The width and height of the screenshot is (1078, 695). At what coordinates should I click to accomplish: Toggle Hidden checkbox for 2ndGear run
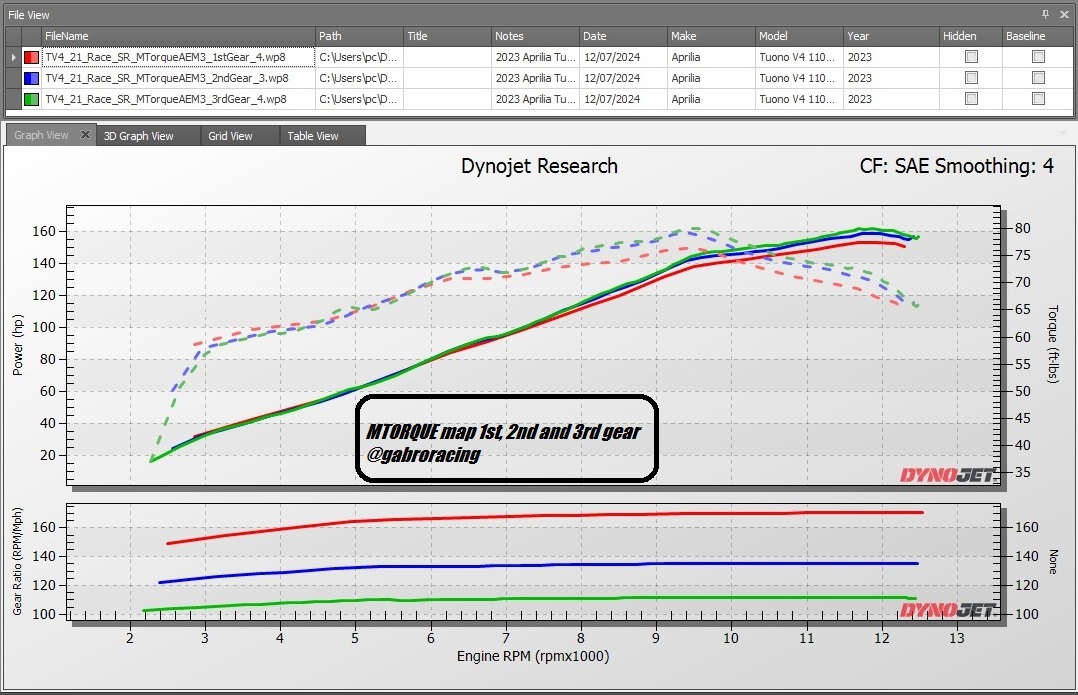pos(971,78)
